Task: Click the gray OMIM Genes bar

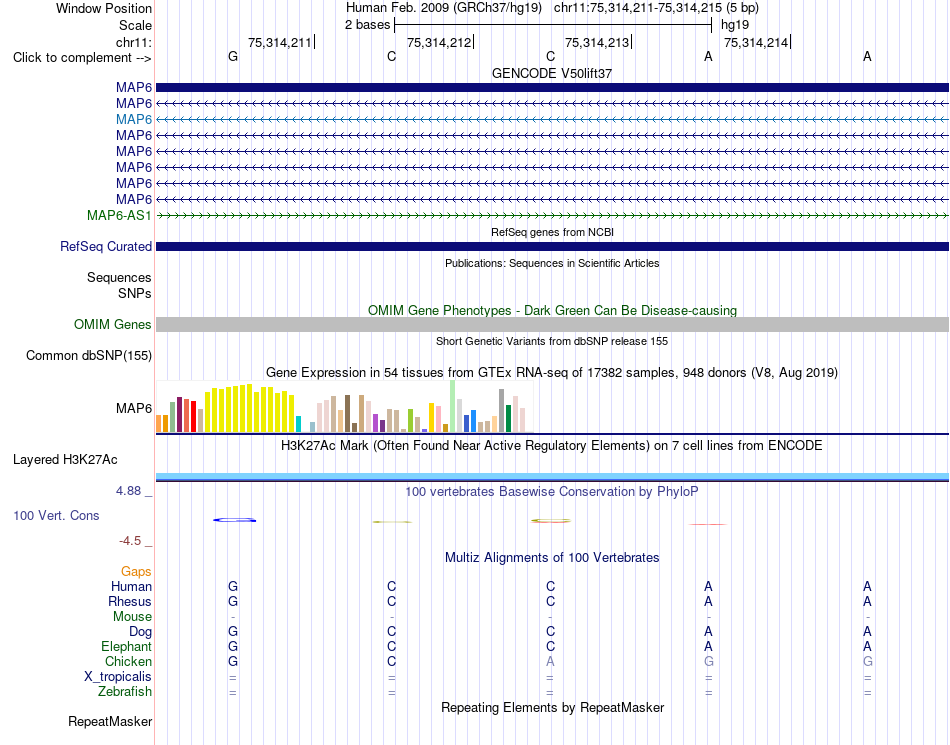Action: pos(552,325)
